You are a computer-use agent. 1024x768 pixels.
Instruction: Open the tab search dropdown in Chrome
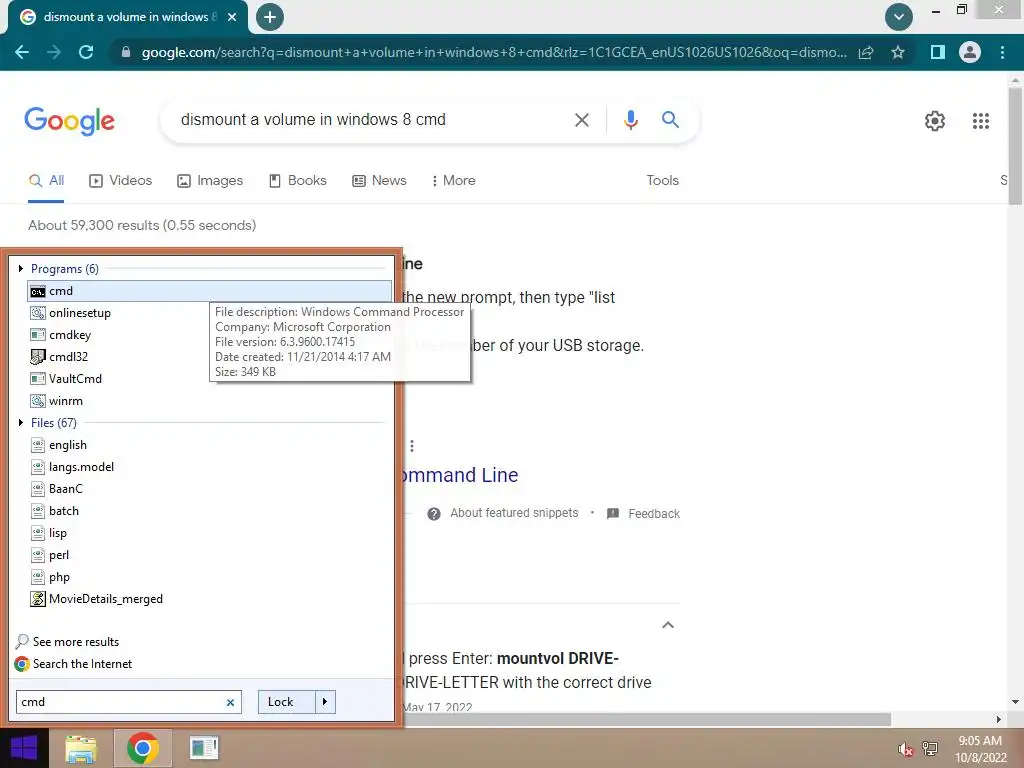click(899, 17)
